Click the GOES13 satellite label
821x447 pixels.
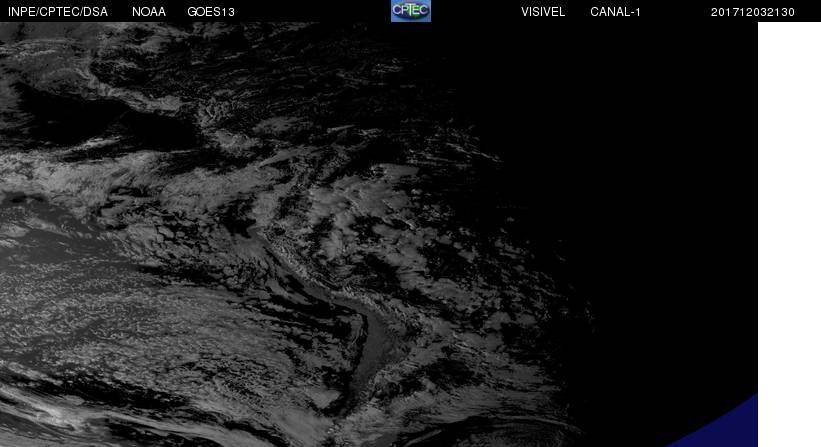point(211,12)
